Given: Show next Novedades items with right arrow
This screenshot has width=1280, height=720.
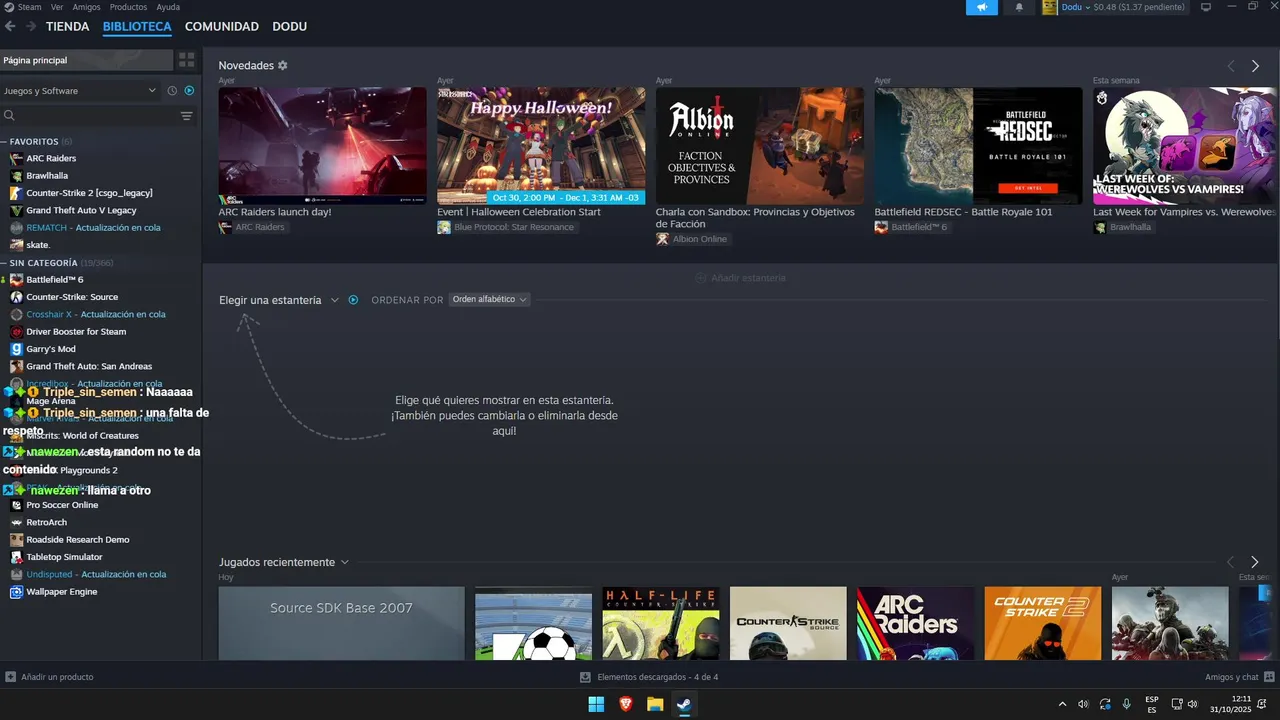Looking at the screenshot, I should click(x=1255, y=66).
